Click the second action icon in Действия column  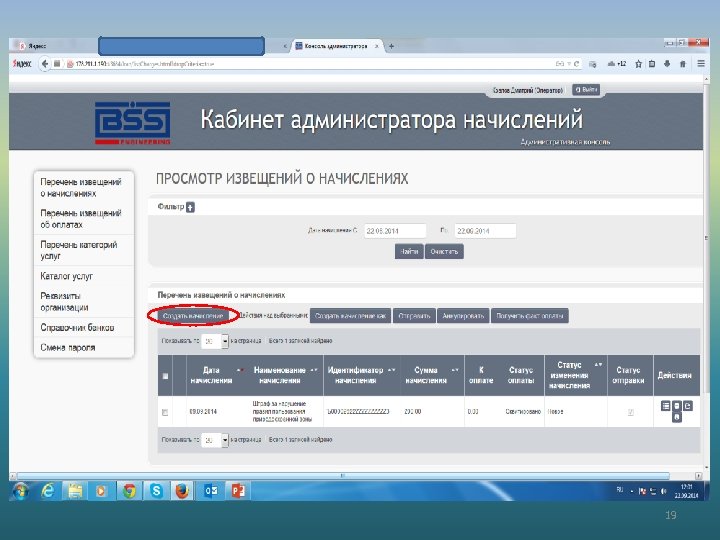tap(677, 406)
